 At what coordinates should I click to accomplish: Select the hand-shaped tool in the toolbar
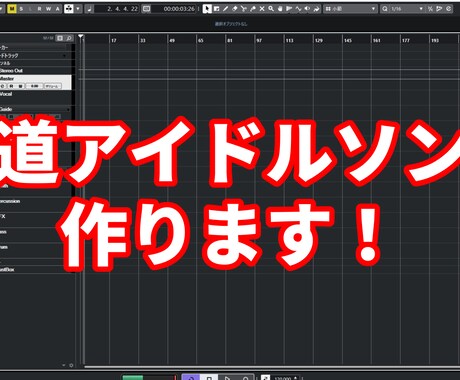(x=280, y=9)
